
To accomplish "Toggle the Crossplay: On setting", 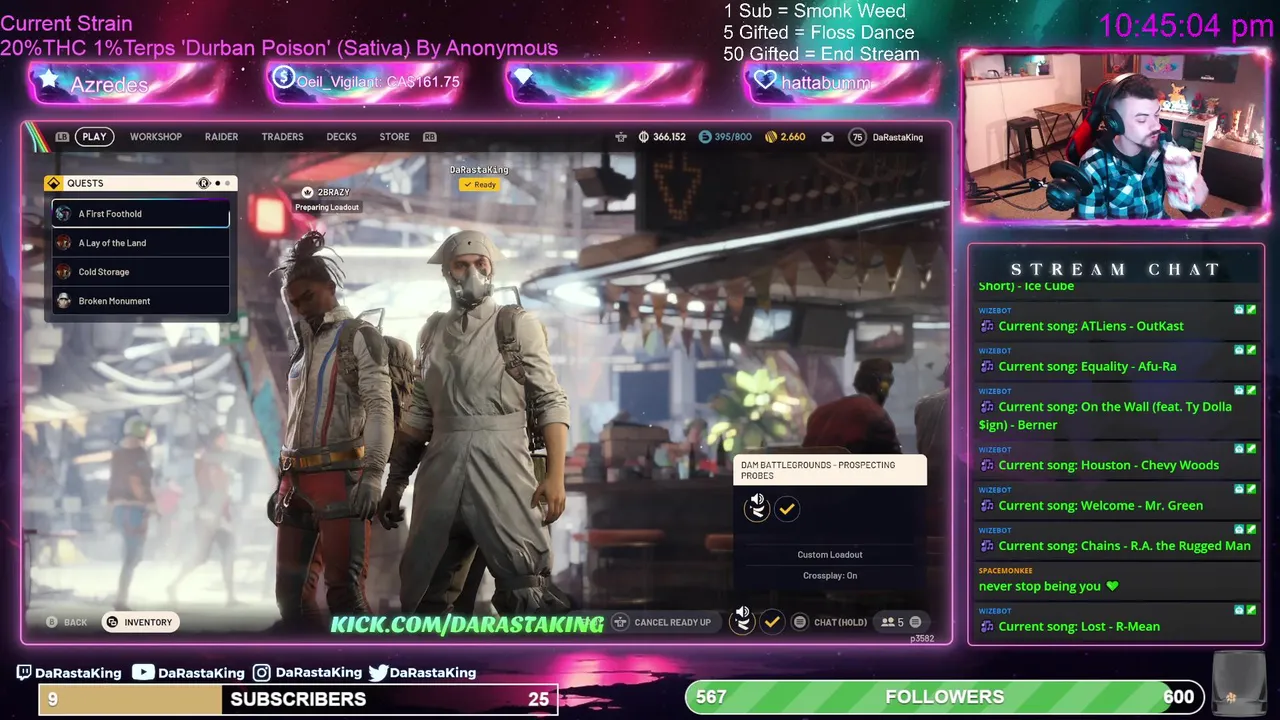I will point(830,576).
